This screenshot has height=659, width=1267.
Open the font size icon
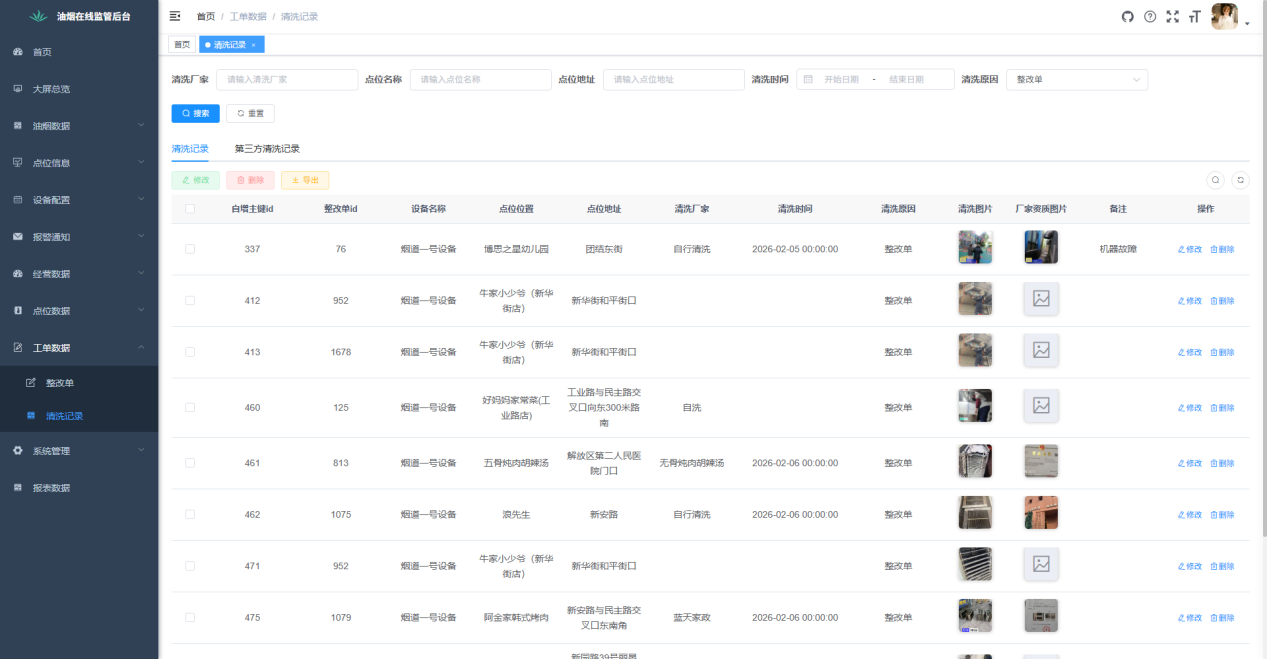1194,16
